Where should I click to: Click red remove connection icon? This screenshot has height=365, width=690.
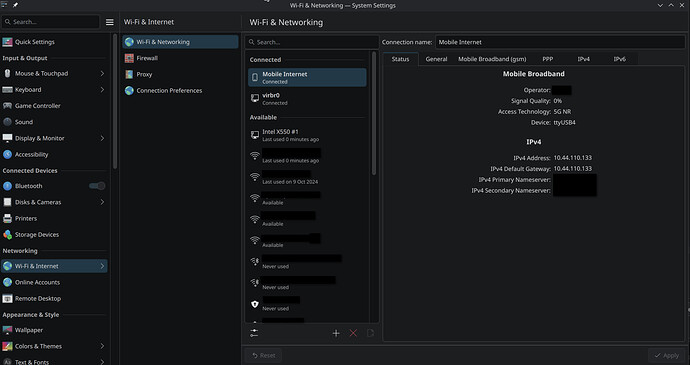353,333
